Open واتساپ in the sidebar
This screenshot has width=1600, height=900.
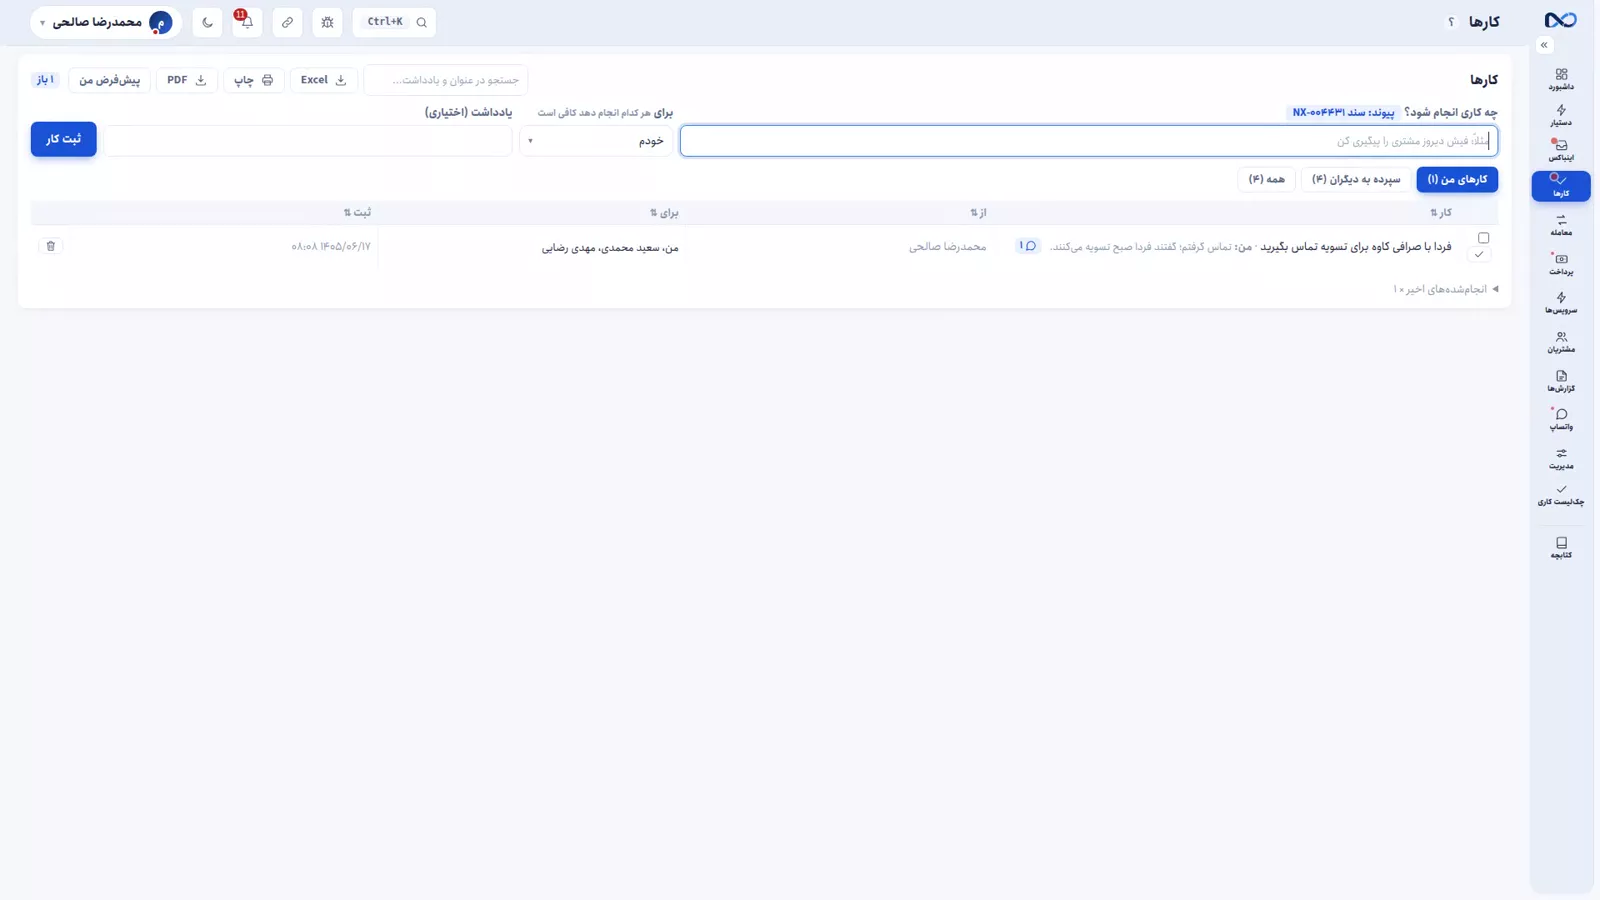pos(1561,419)
